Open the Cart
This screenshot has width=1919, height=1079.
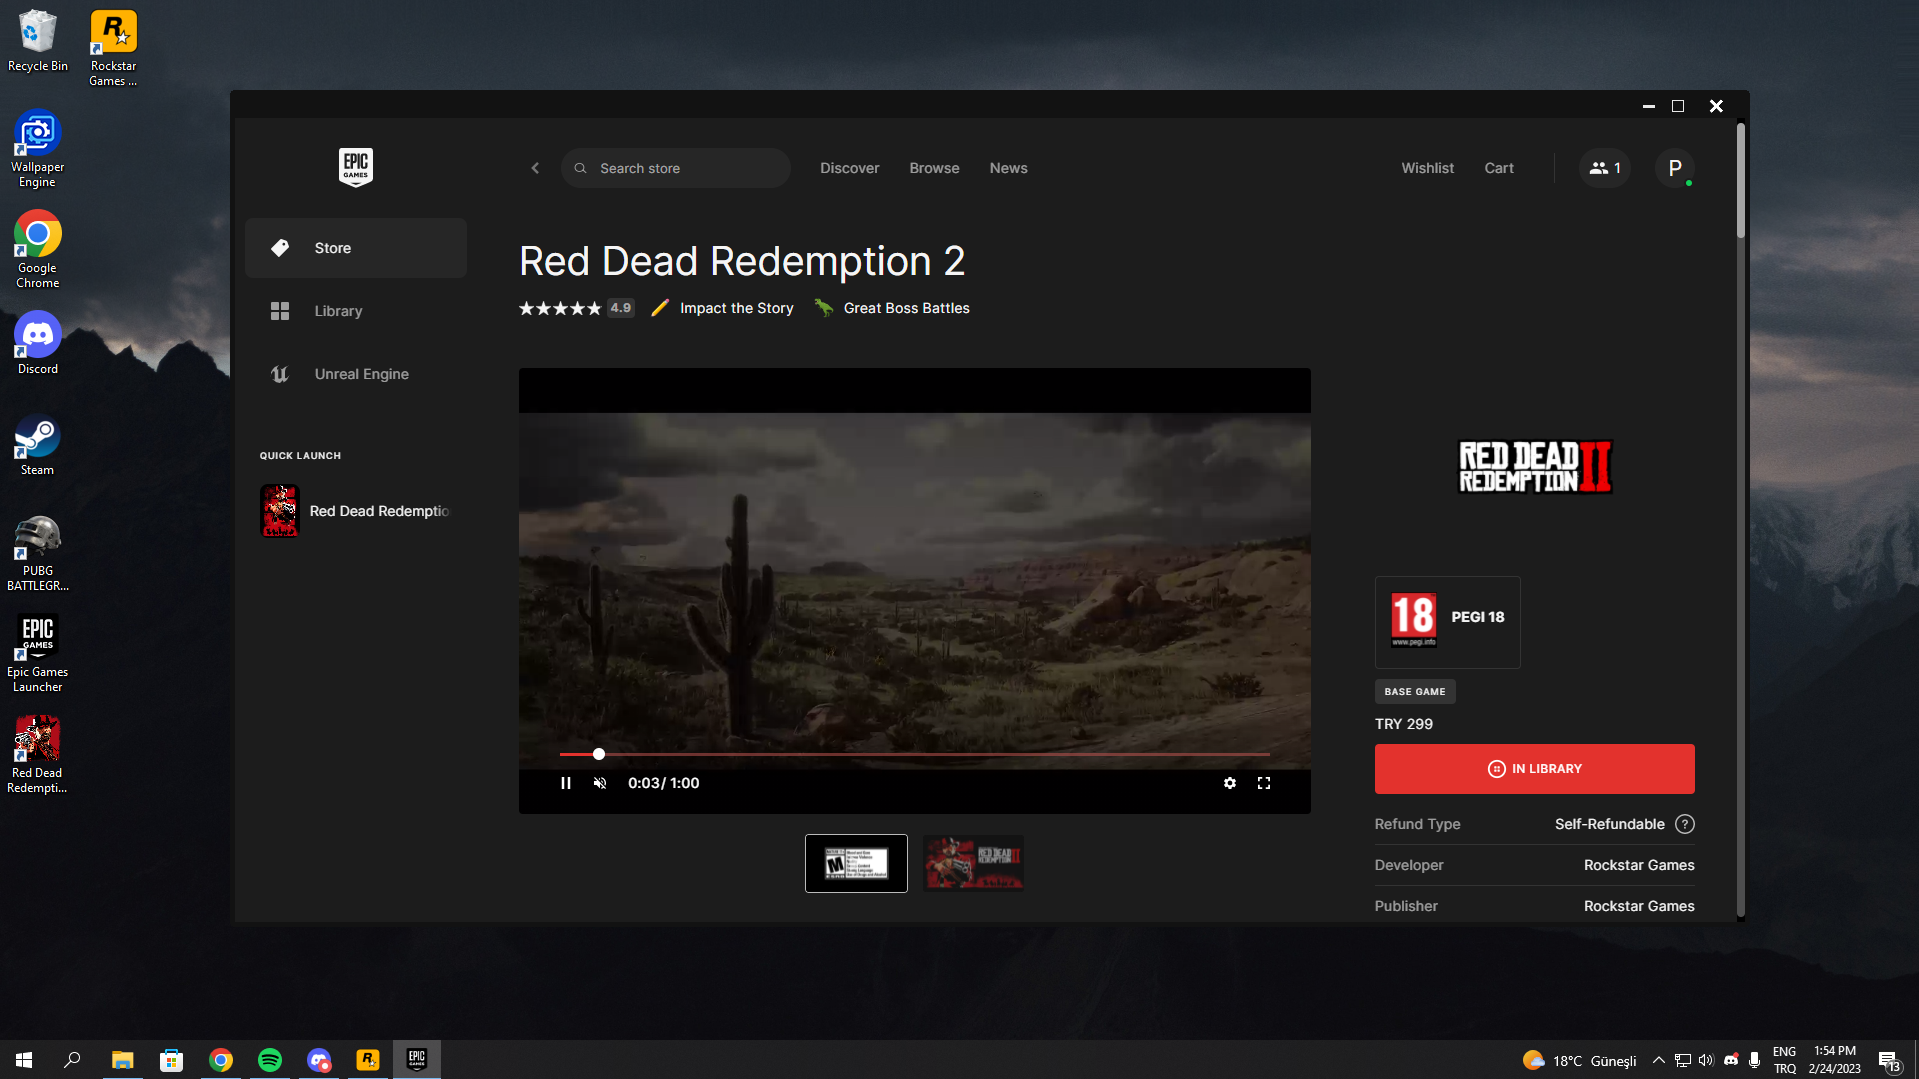(x=1499, y=168)
